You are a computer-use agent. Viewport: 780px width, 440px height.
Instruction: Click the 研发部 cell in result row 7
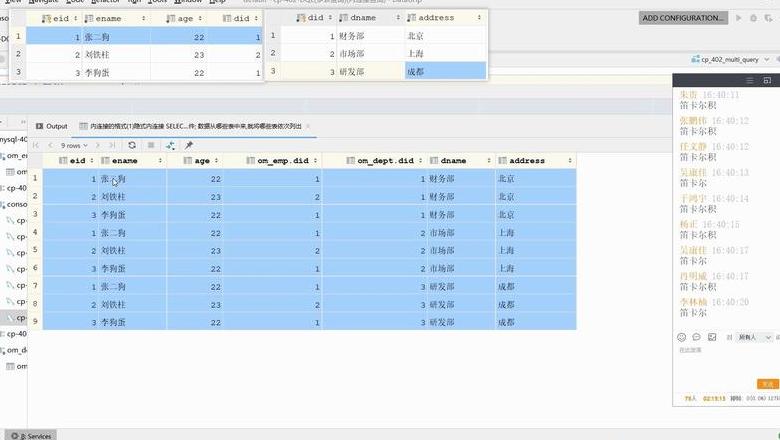[461, 287]
